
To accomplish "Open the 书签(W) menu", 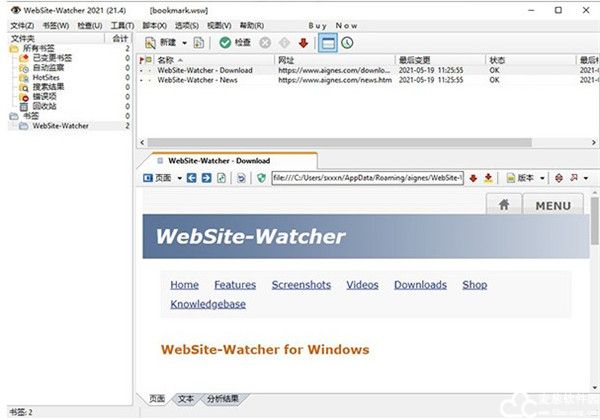I will (x=55, y=26).
